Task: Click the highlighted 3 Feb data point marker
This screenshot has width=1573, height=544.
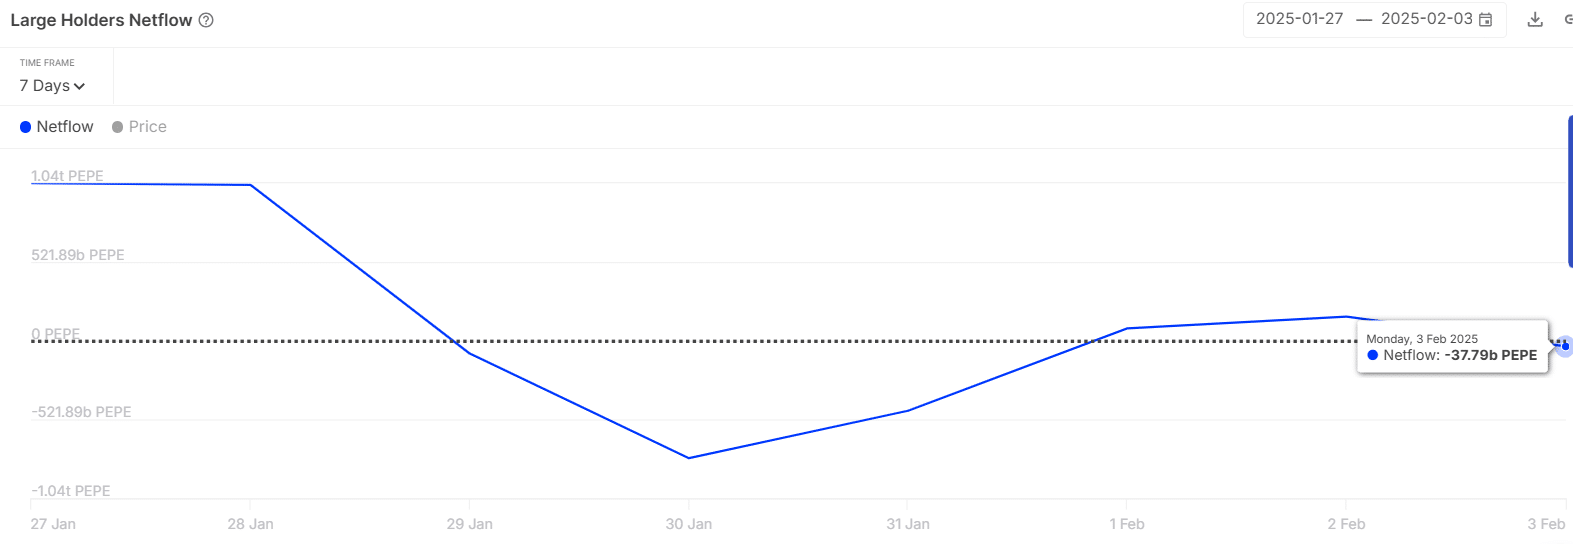Action: [1565, 346]
